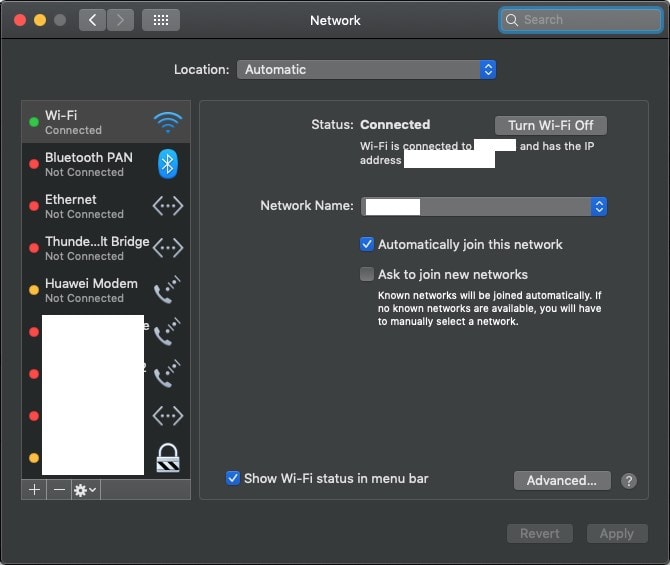Screen dimensions: 670x565
Task: Open the Advanced... settings button
Action: [x=561, y=481]
